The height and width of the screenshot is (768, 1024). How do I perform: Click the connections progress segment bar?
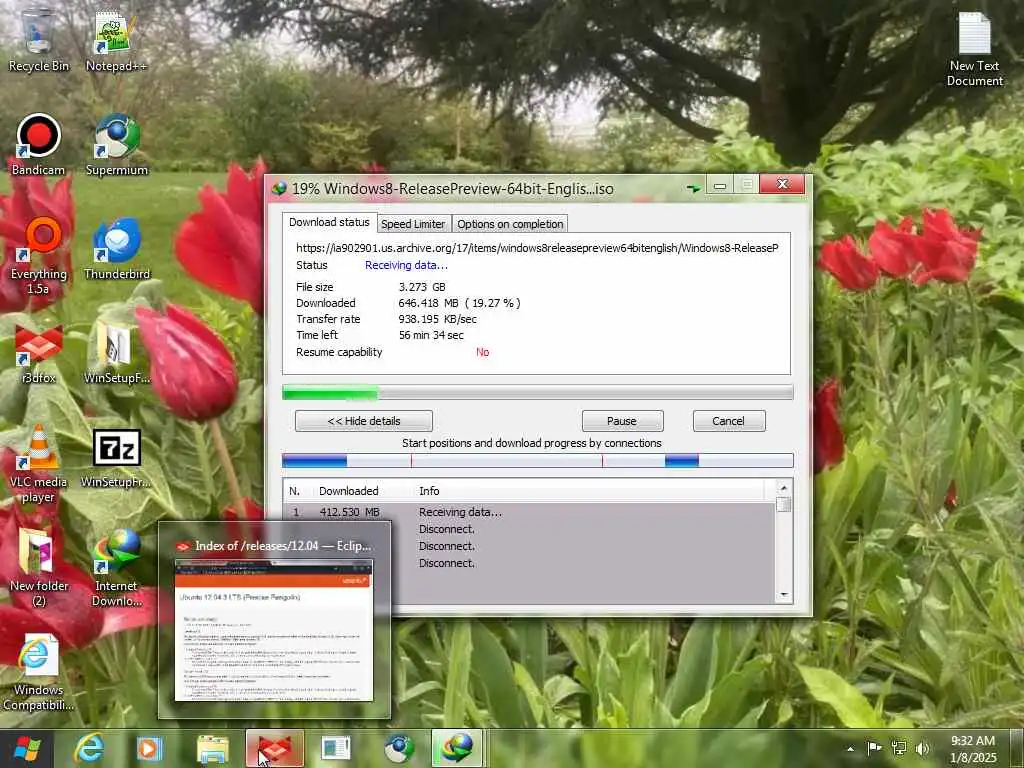(537, 460)
